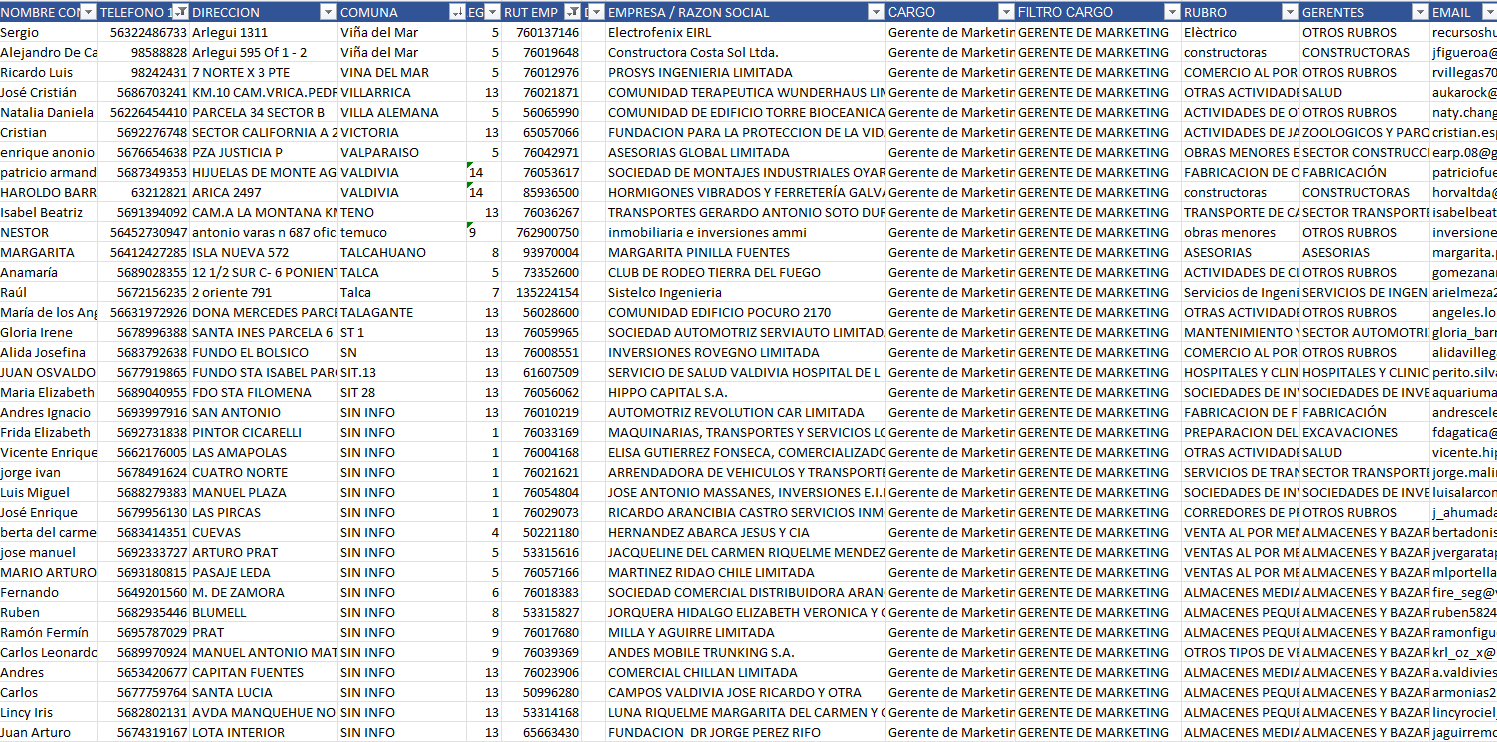The image size is (1497, 742).
Task: Select the cell 'INVERSIONES ROVEGNO LIMITADA'
Action: pos(745,352)
